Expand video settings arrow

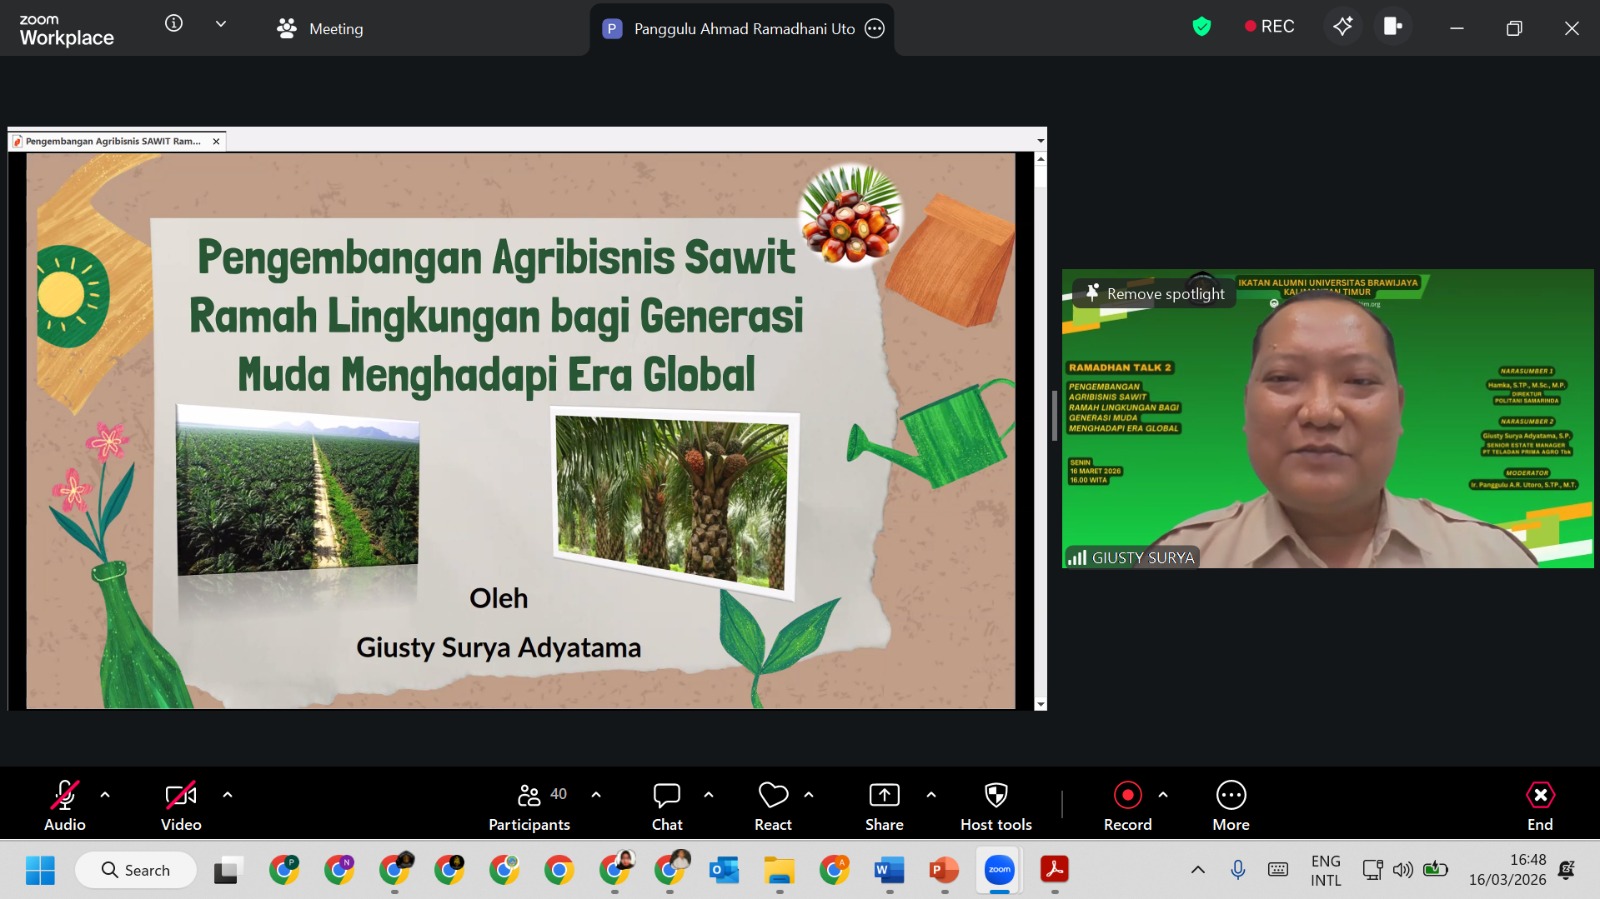227,795
